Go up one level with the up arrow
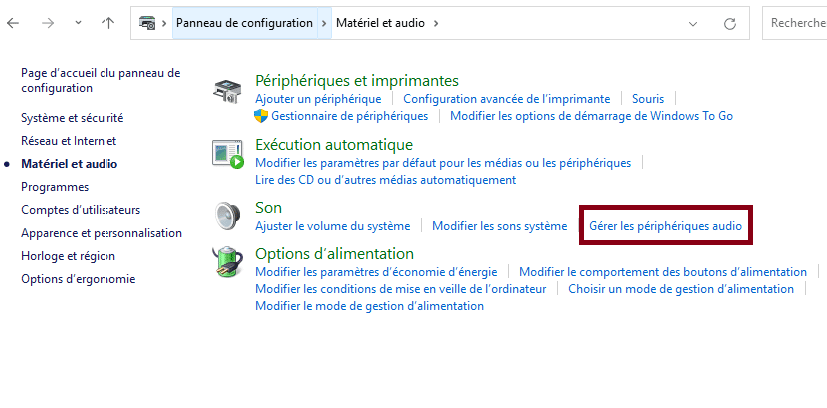Image resolution: width=827 pixels, height=408 pixels. pyautogui.click(x=108, y=22)
